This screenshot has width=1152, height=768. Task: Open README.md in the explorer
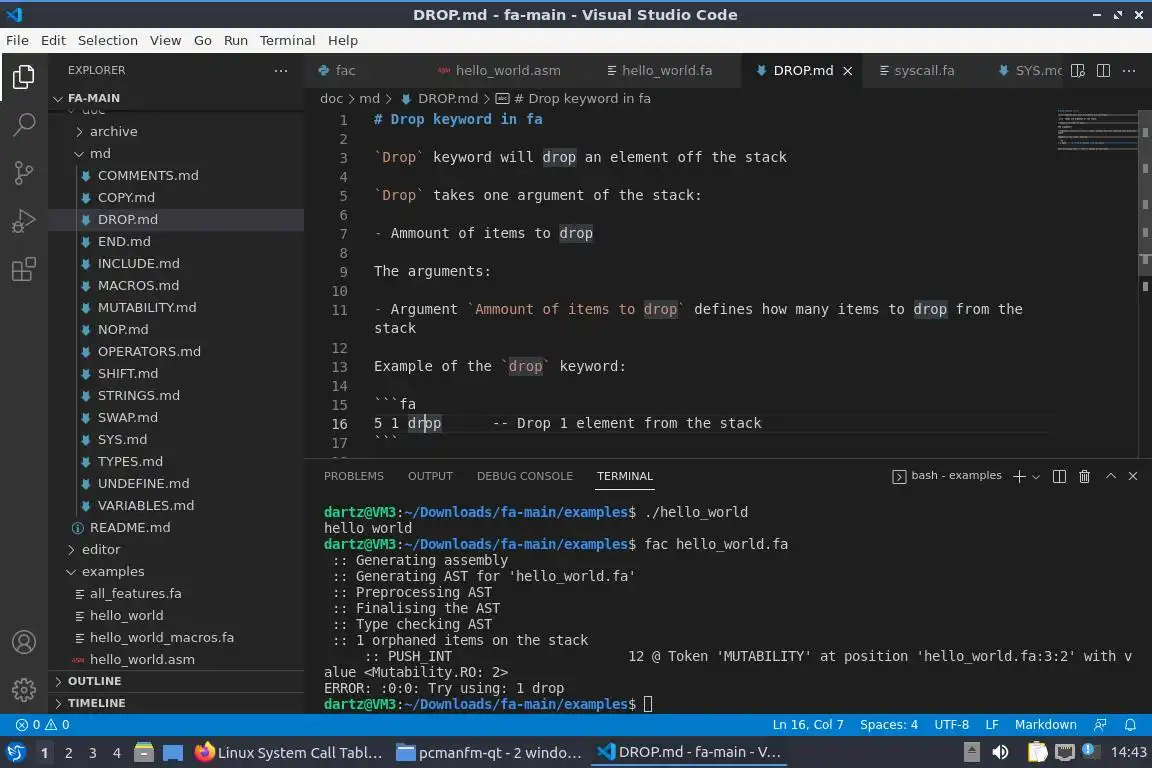pos(176,528)
